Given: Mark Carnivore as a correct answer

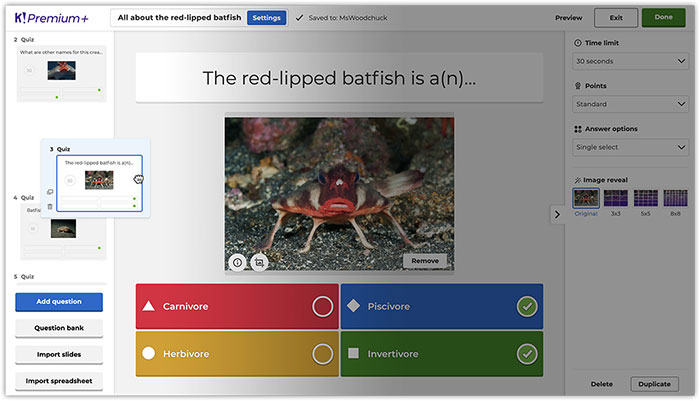Looking at the screenshot, I should (322, 307).
